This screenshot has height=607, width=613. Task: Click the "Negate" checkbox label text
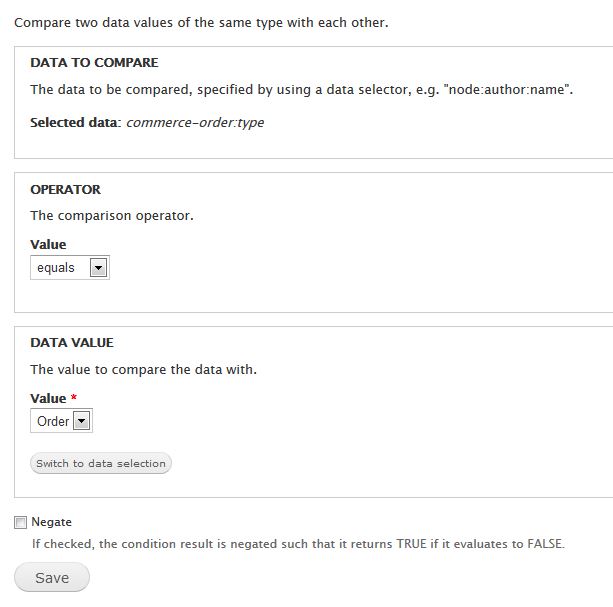tap(52, 522)
